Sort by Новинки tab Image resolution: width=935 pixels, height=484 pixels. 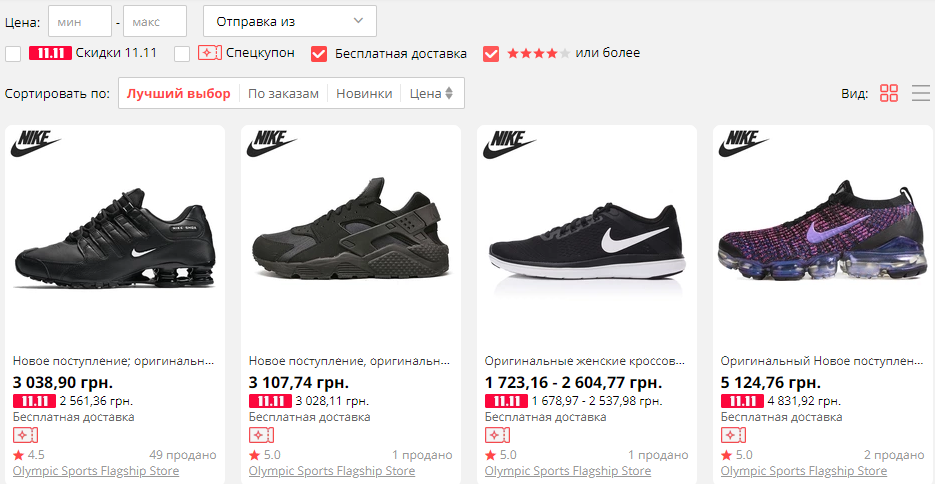[x=364, y=93]
